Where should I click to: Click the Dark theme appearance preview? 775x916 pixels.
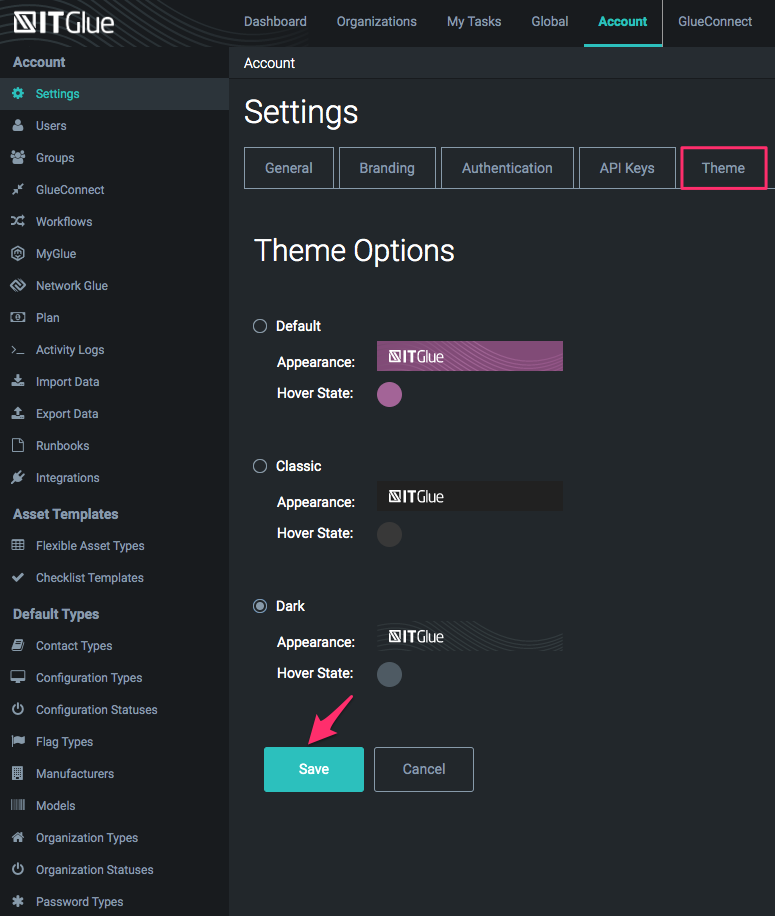[469, 636]
